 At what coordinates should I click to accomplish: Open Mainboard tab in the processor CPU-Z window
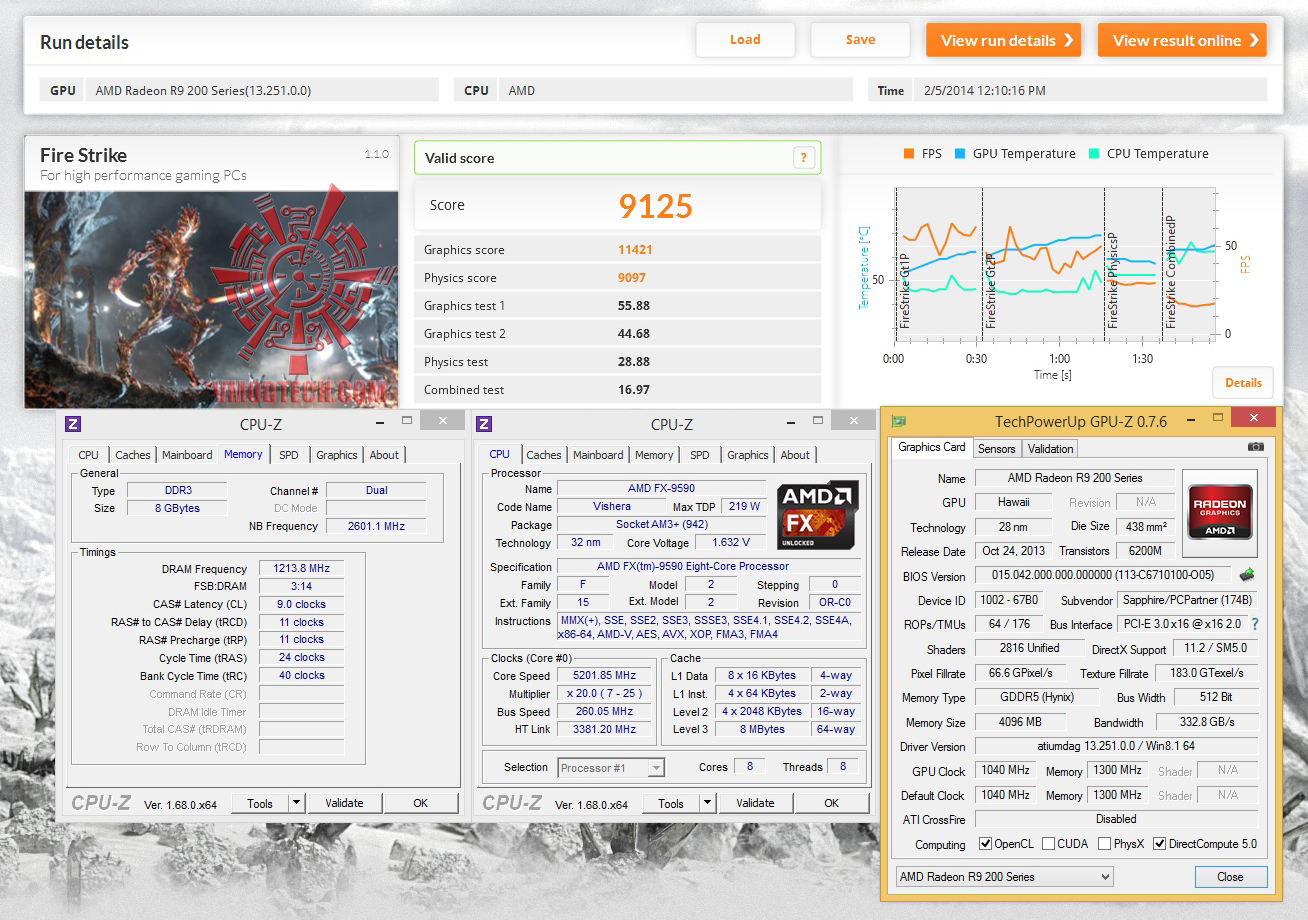[598, 455]
